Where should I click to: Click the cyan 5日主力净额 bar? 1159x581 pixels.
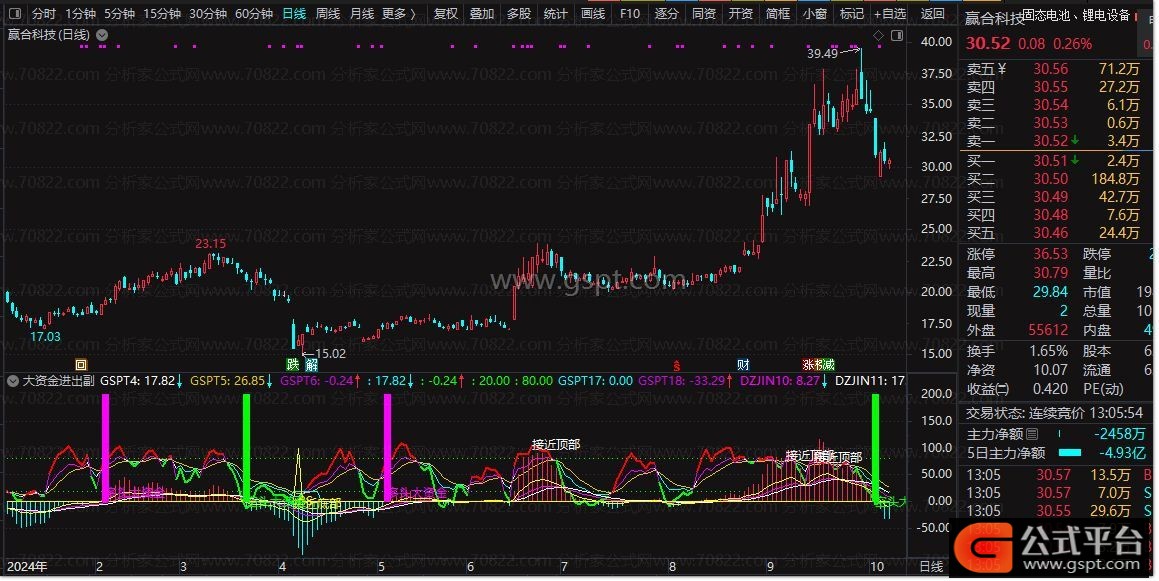pyautogui.click(x=1069, y=452)
